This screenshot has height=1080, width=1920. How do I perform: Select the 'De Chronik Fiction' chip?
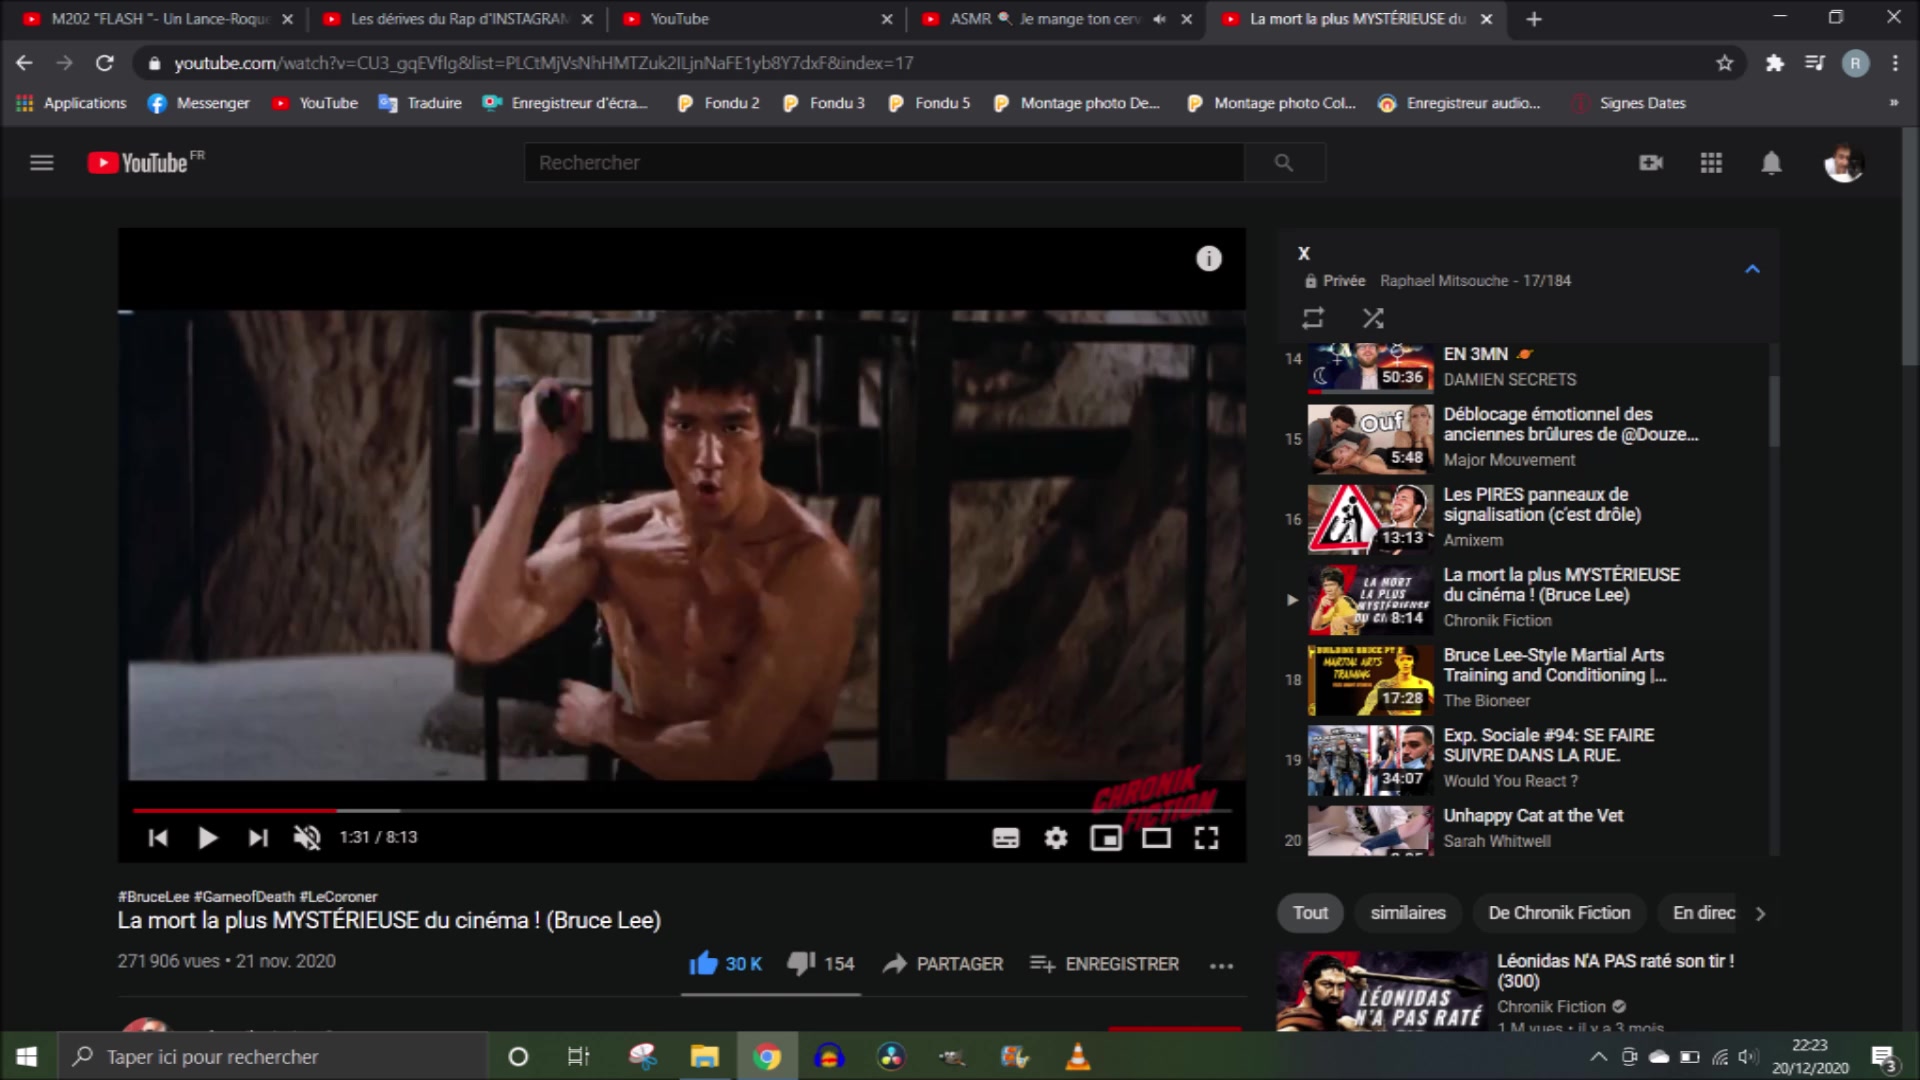[1559, 913]
